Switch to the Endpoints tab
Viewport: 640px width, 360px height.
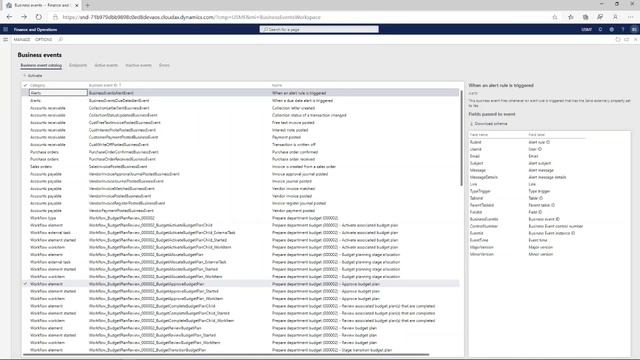(78, 65)
